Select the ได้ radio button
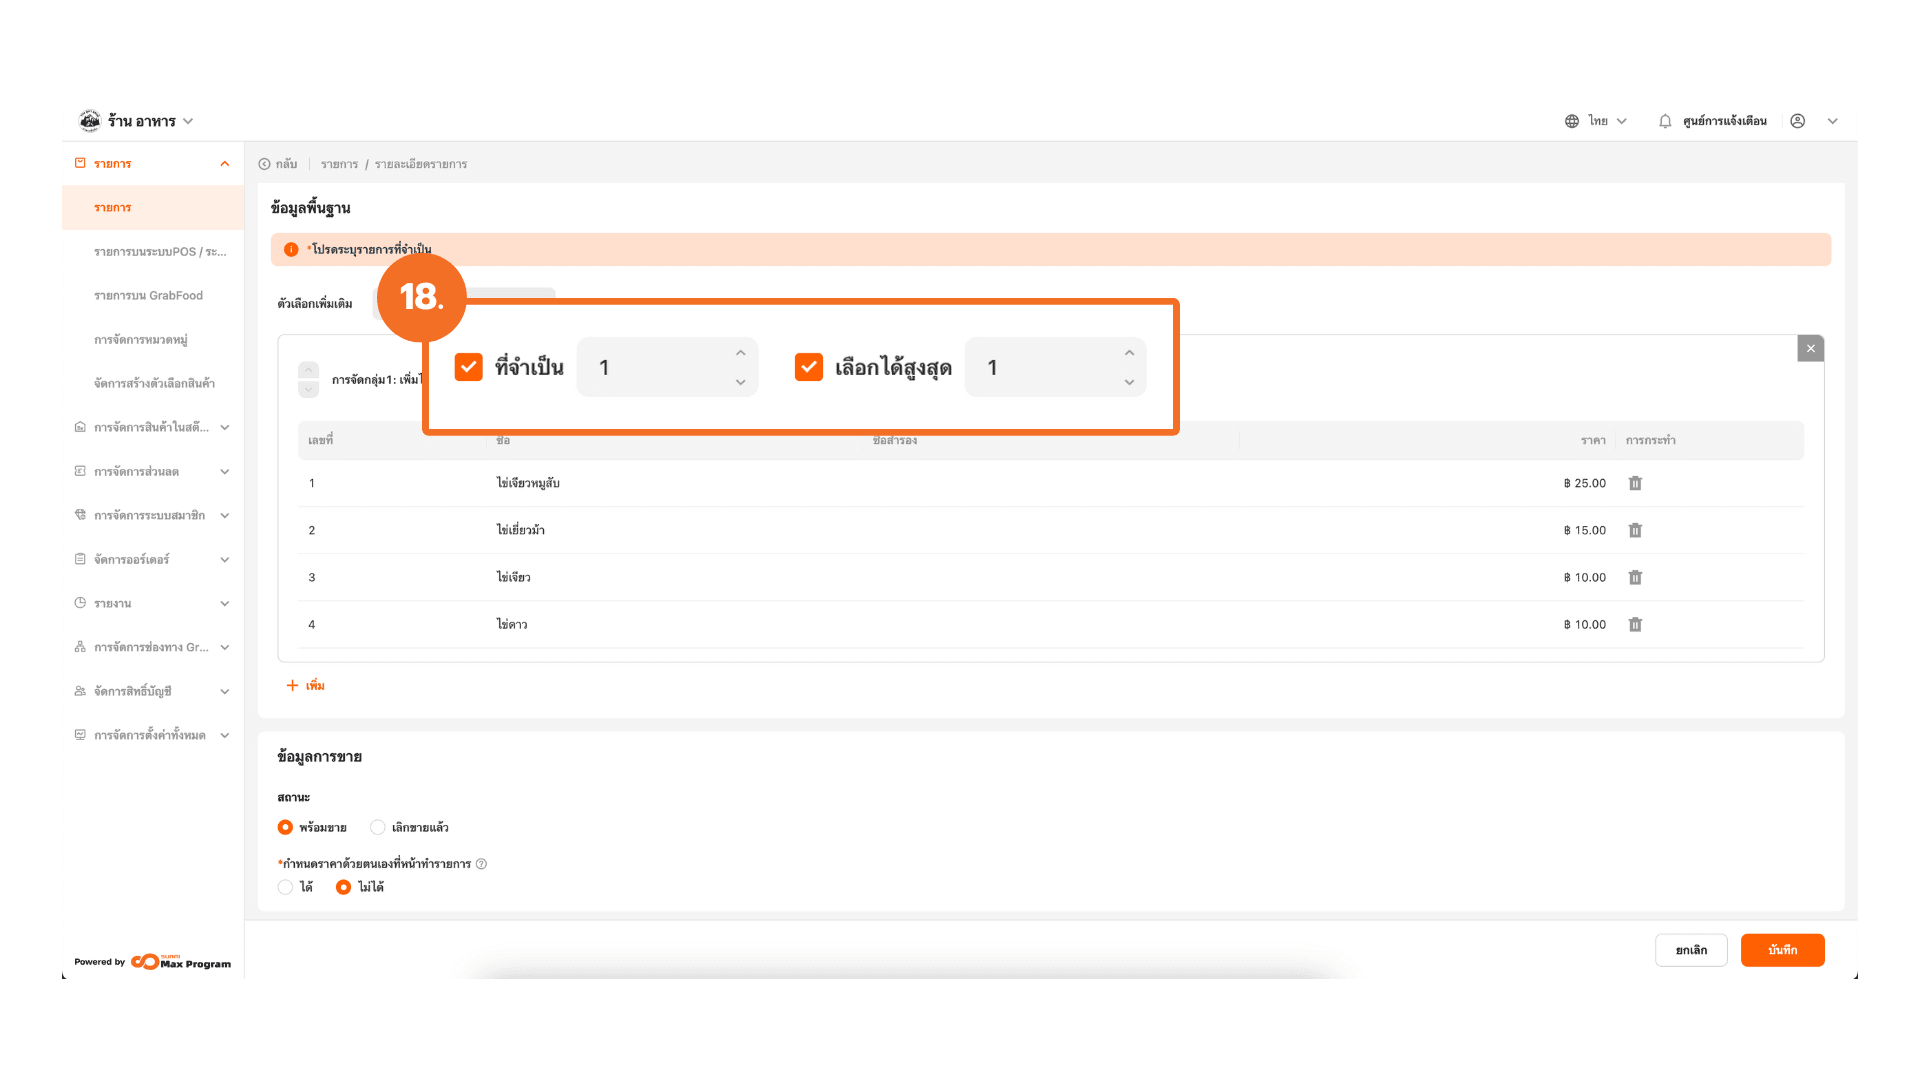The image size is (1920, 1080). (x=286, y=887)
